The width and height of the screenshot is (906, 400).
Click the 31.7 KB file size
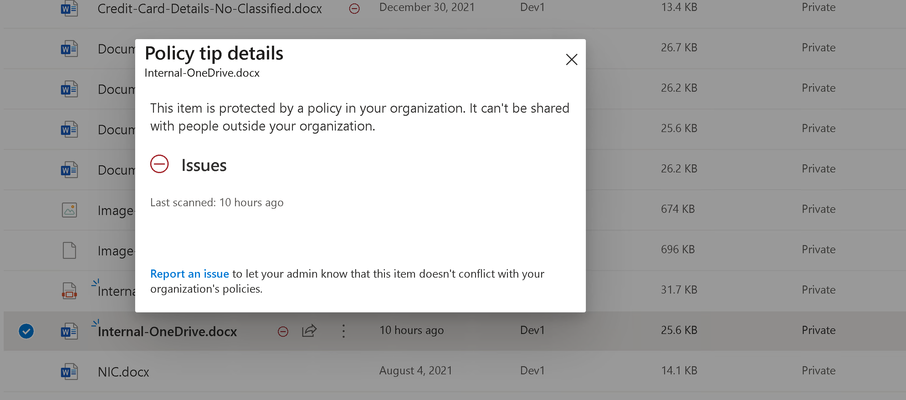pyautogui.click(x=679, y=290)
